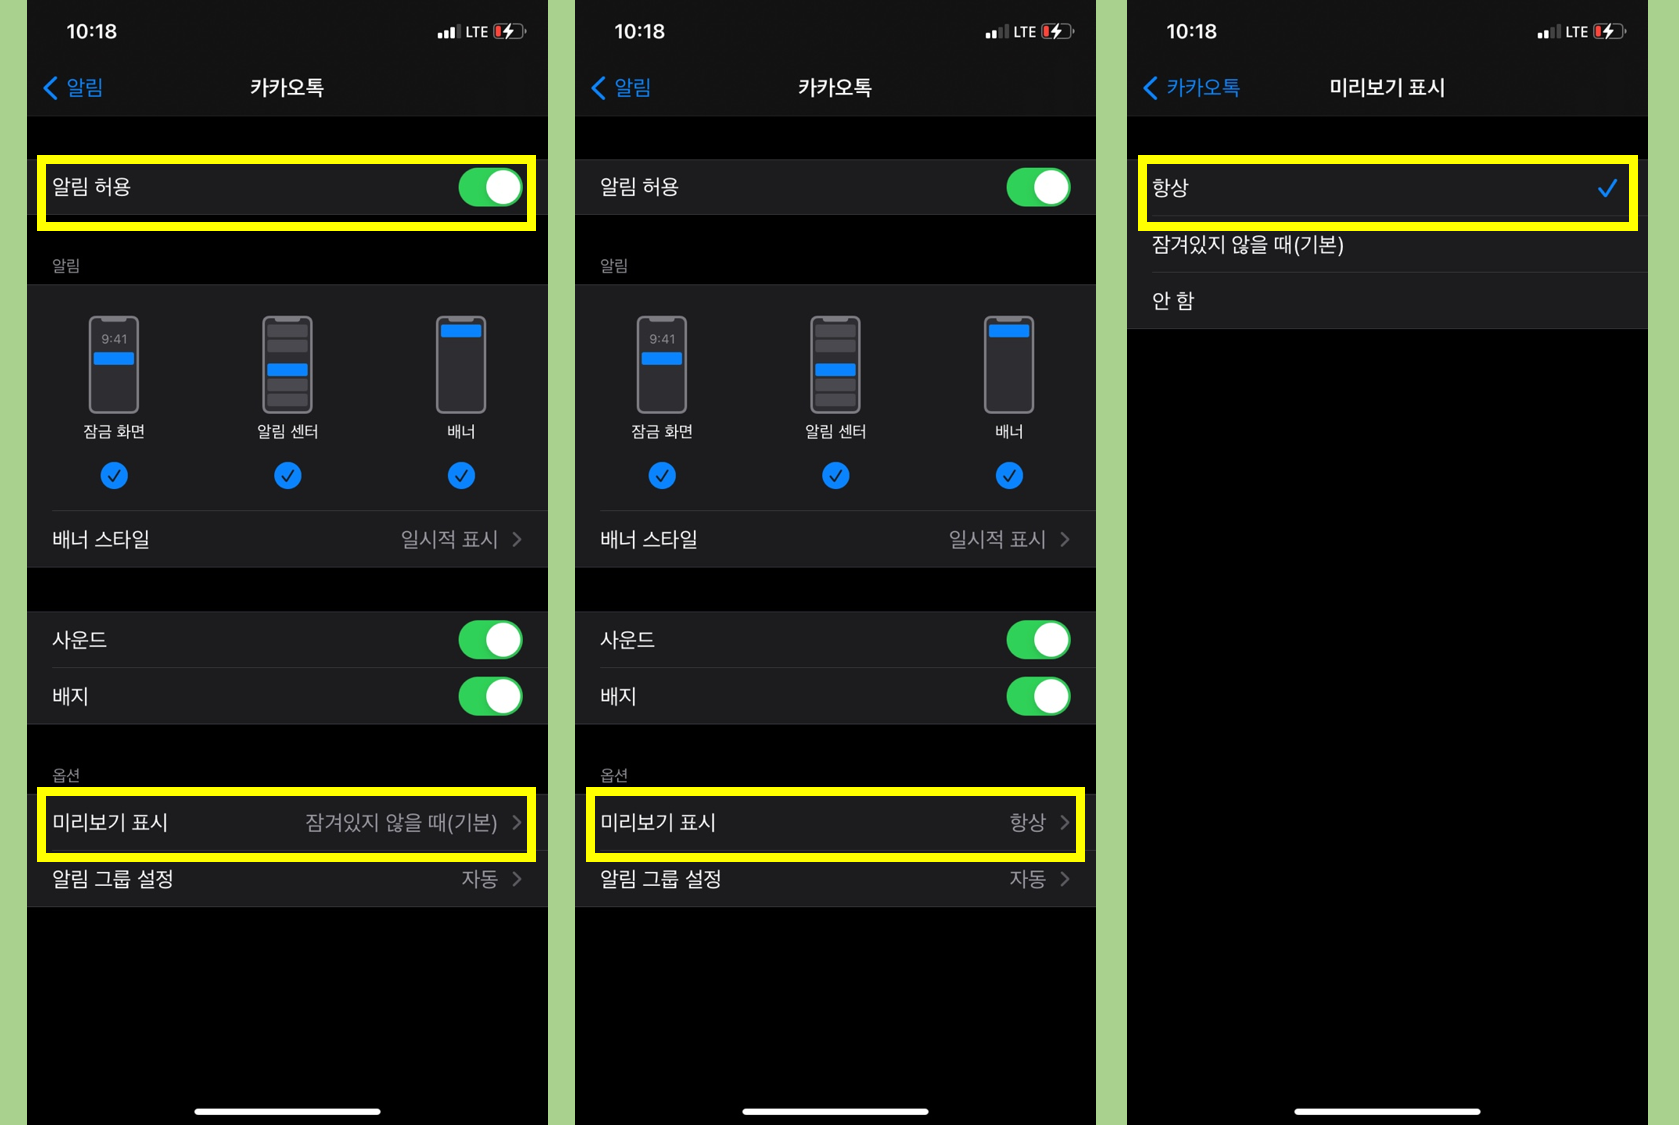Toggle 알림 허용 switch in middle screen

click(1038, 187)
